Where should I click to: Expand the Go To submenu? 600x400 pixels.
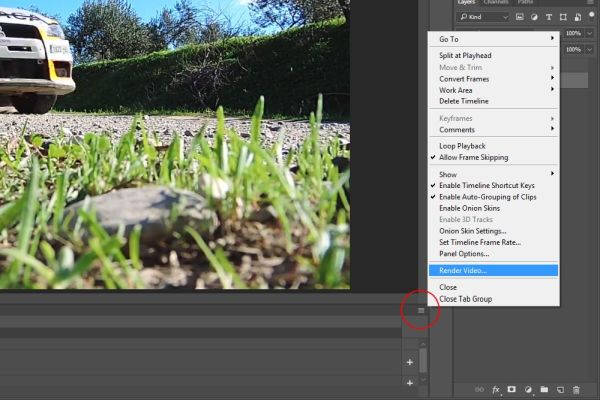click(494, 39)
